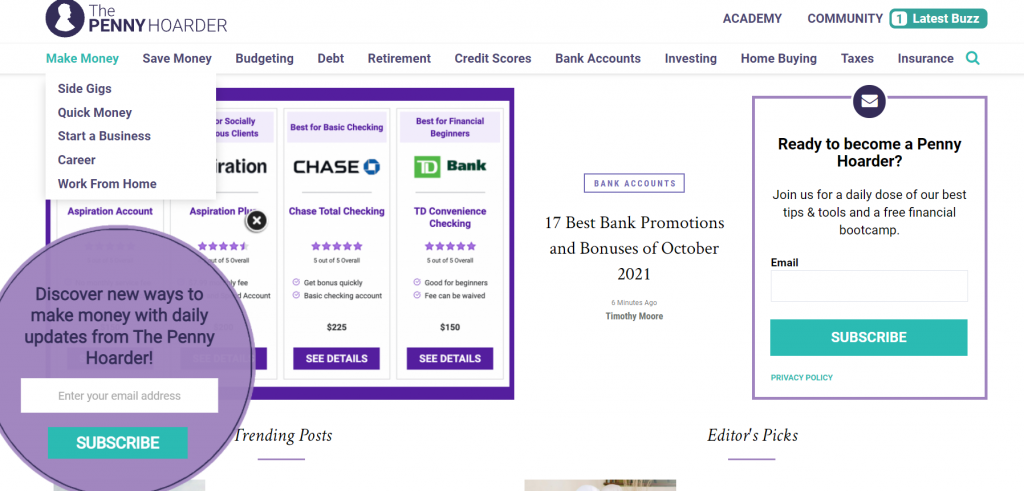
Task: Open the Privacy Policy link
Action: [x=802, y=378]
